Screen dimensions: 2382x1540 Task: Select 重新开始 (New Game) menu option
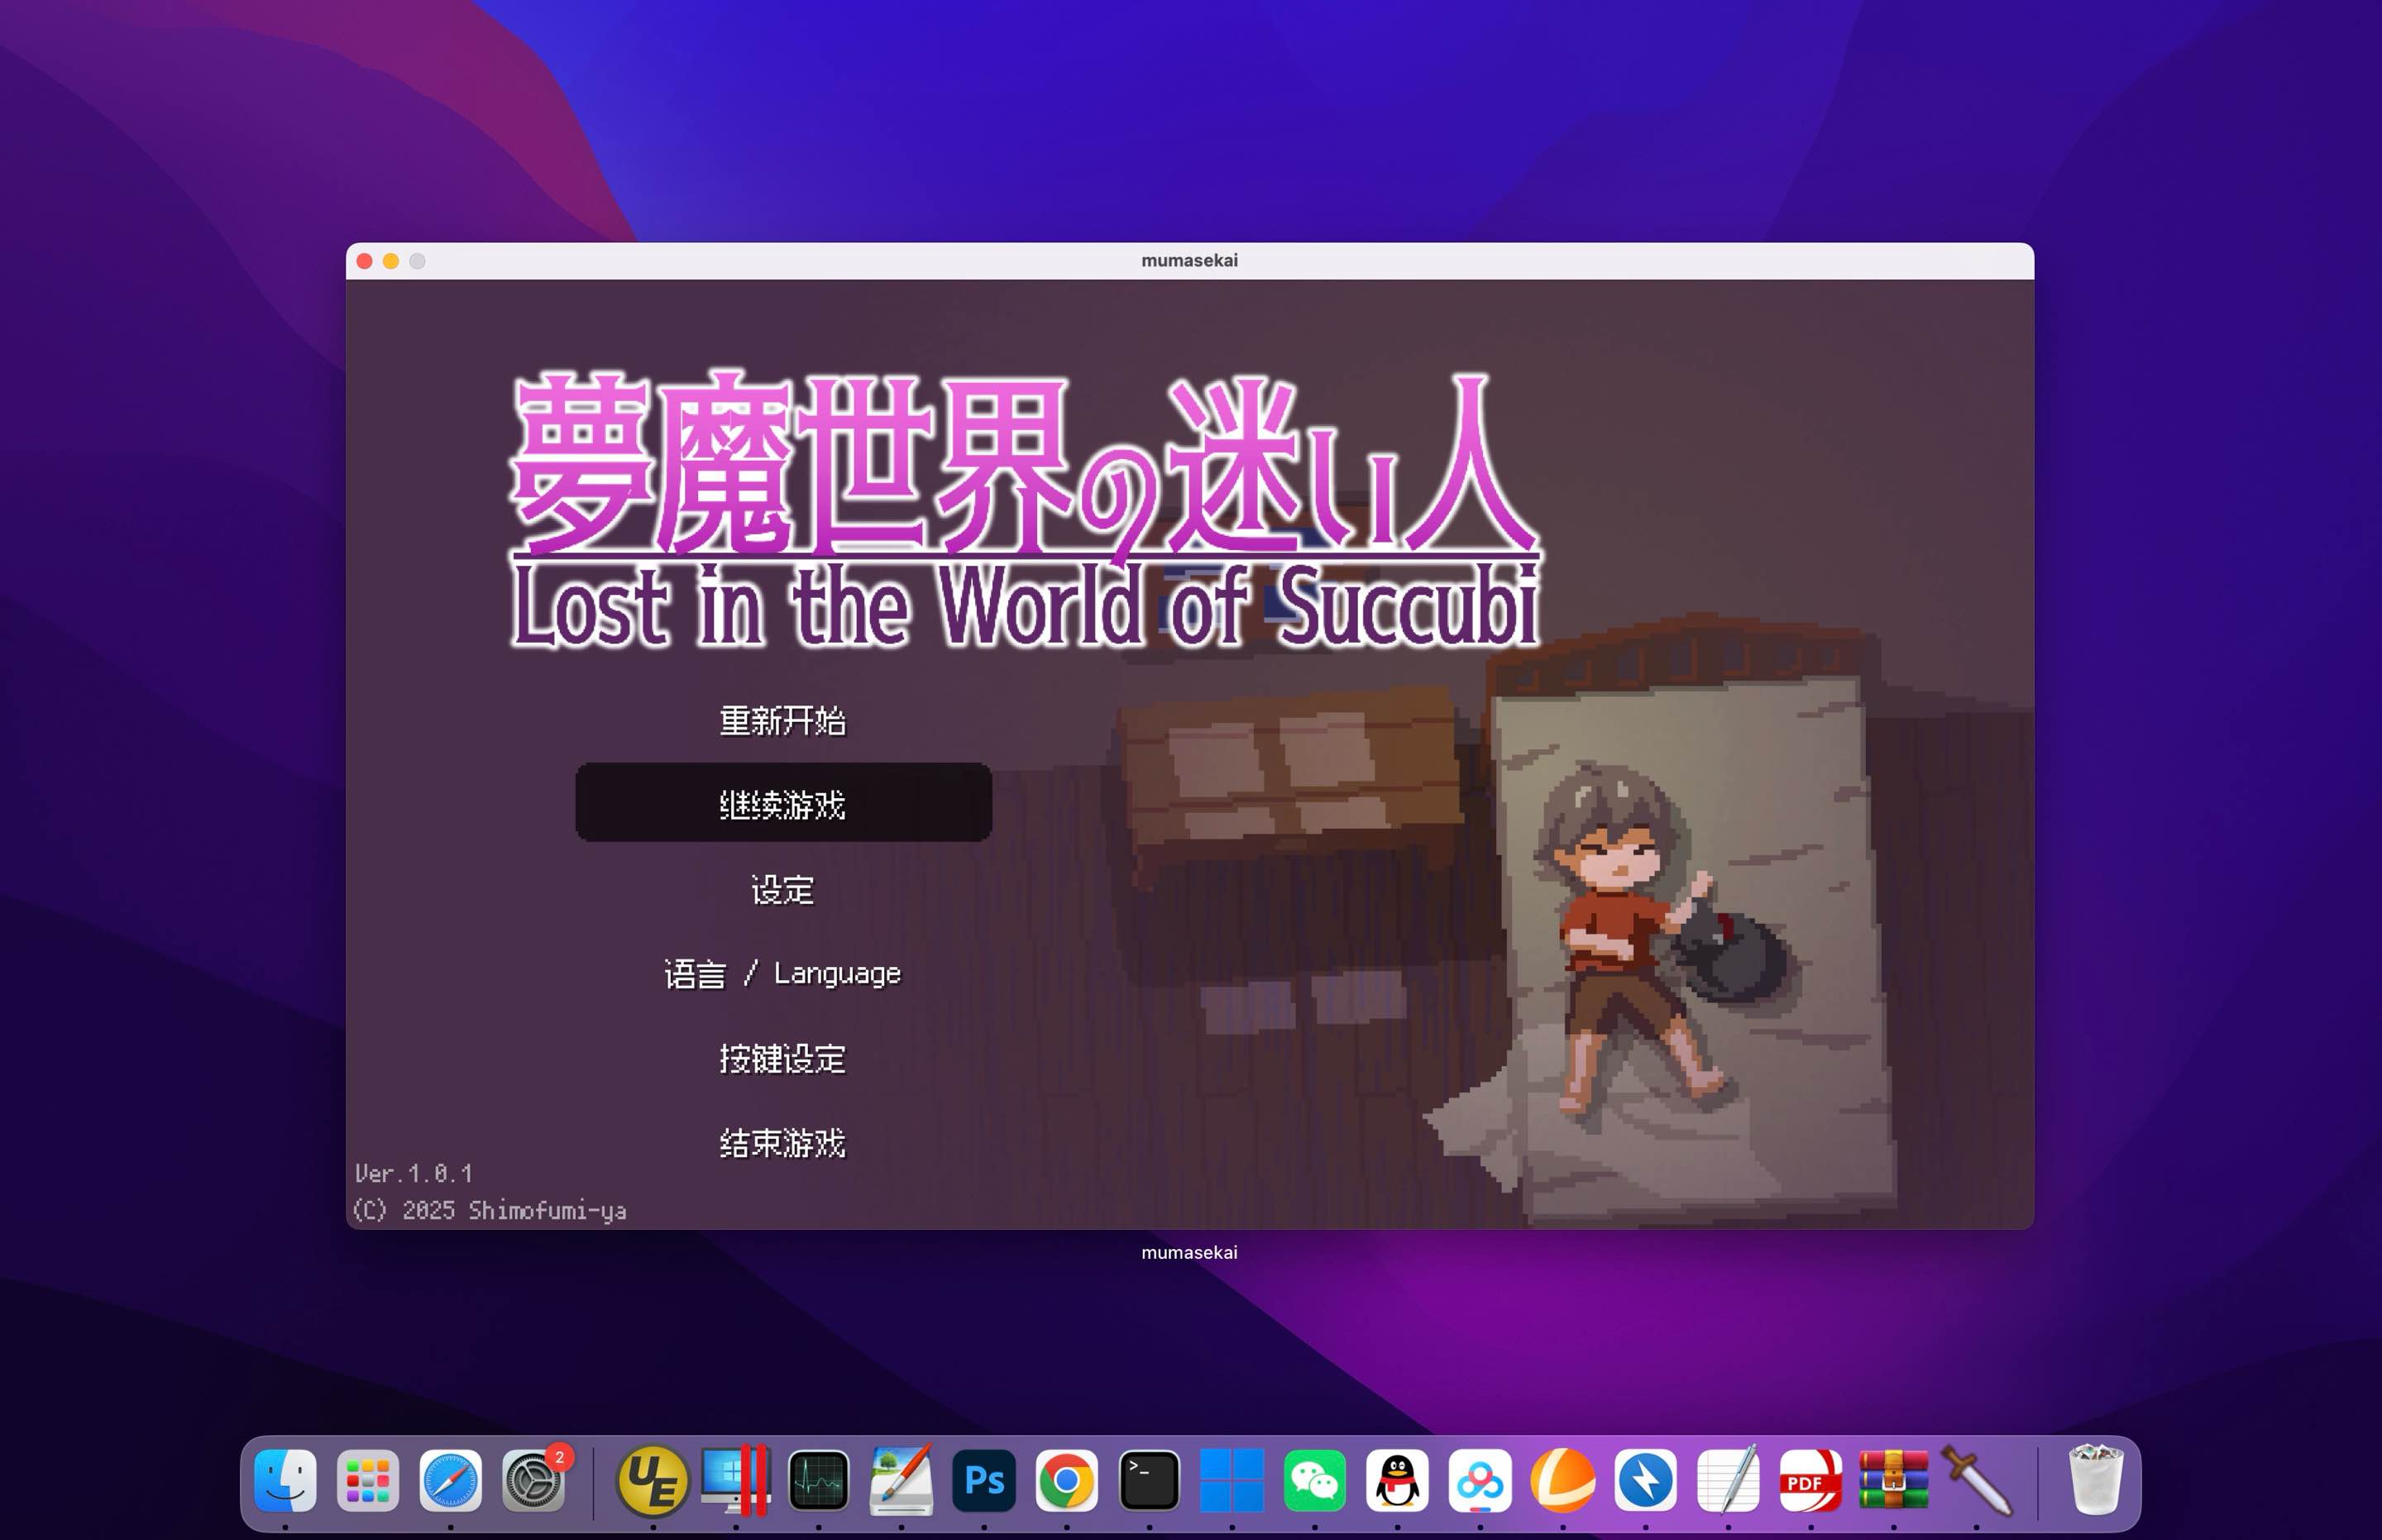point(782,721)
